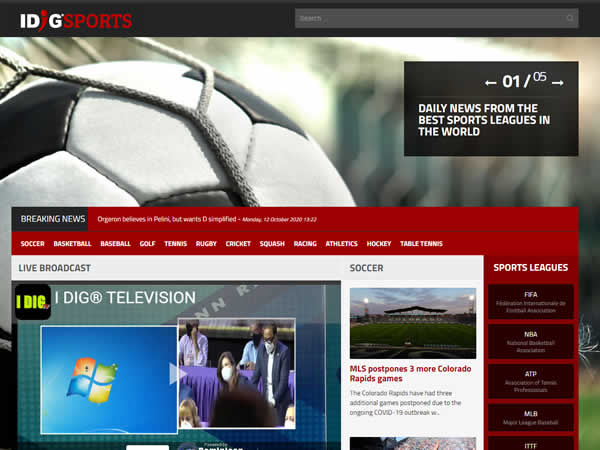Open the FIFA league link
600x450 pixels.
pos(531,302)
